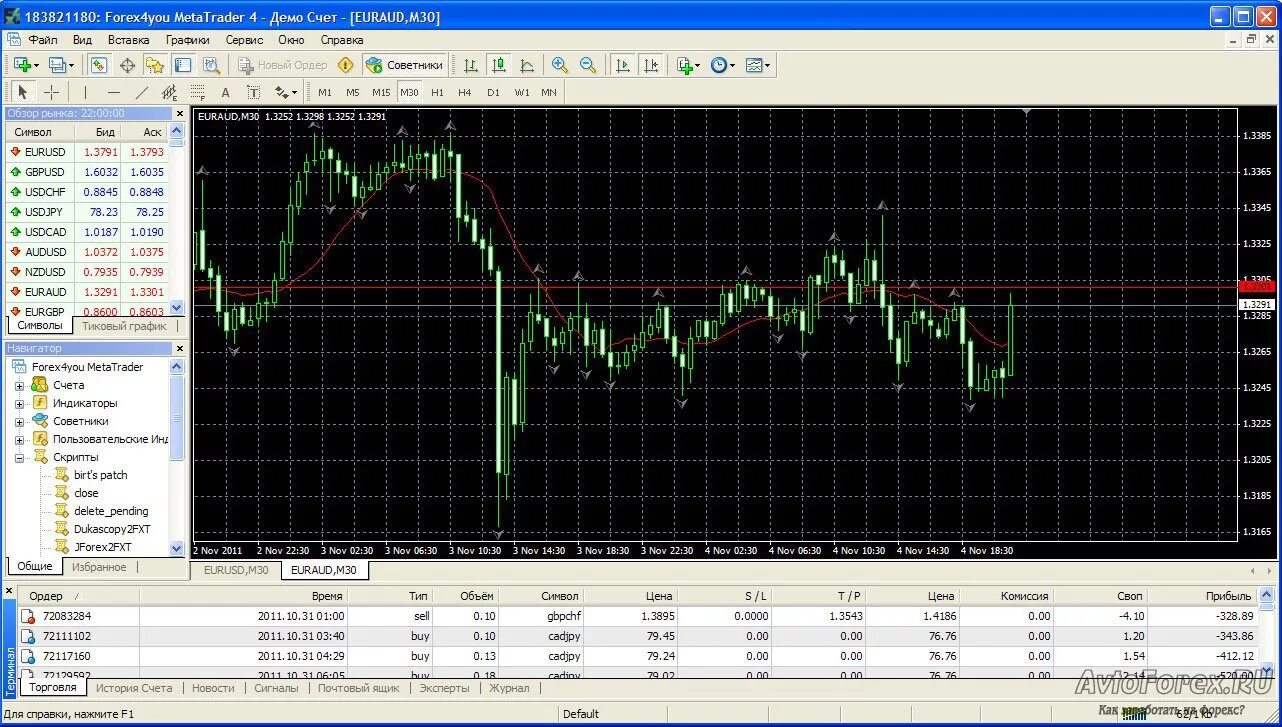The height and width of the screenshot is (727, 1282).
Task: Open the Сервис menu
Action: point(244,40)
